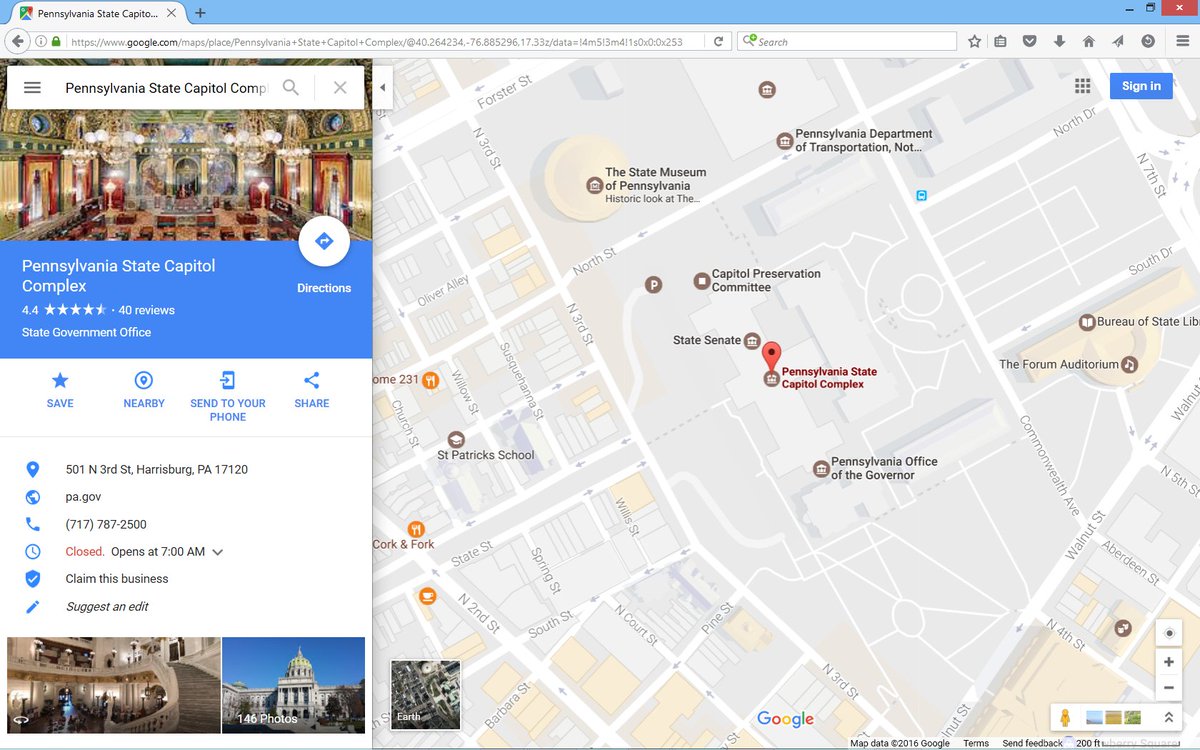Open the 40 reviews link
Screen dimensions: 1200x750
click(x=146, y=310)
